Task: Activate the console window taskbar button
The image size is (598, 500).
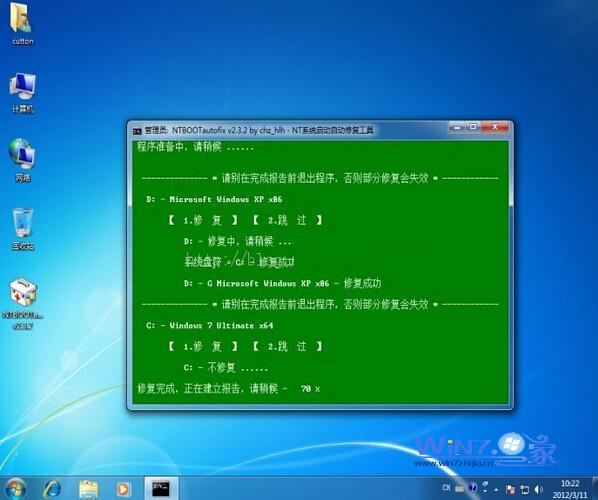Action: [x=161, y=488]
